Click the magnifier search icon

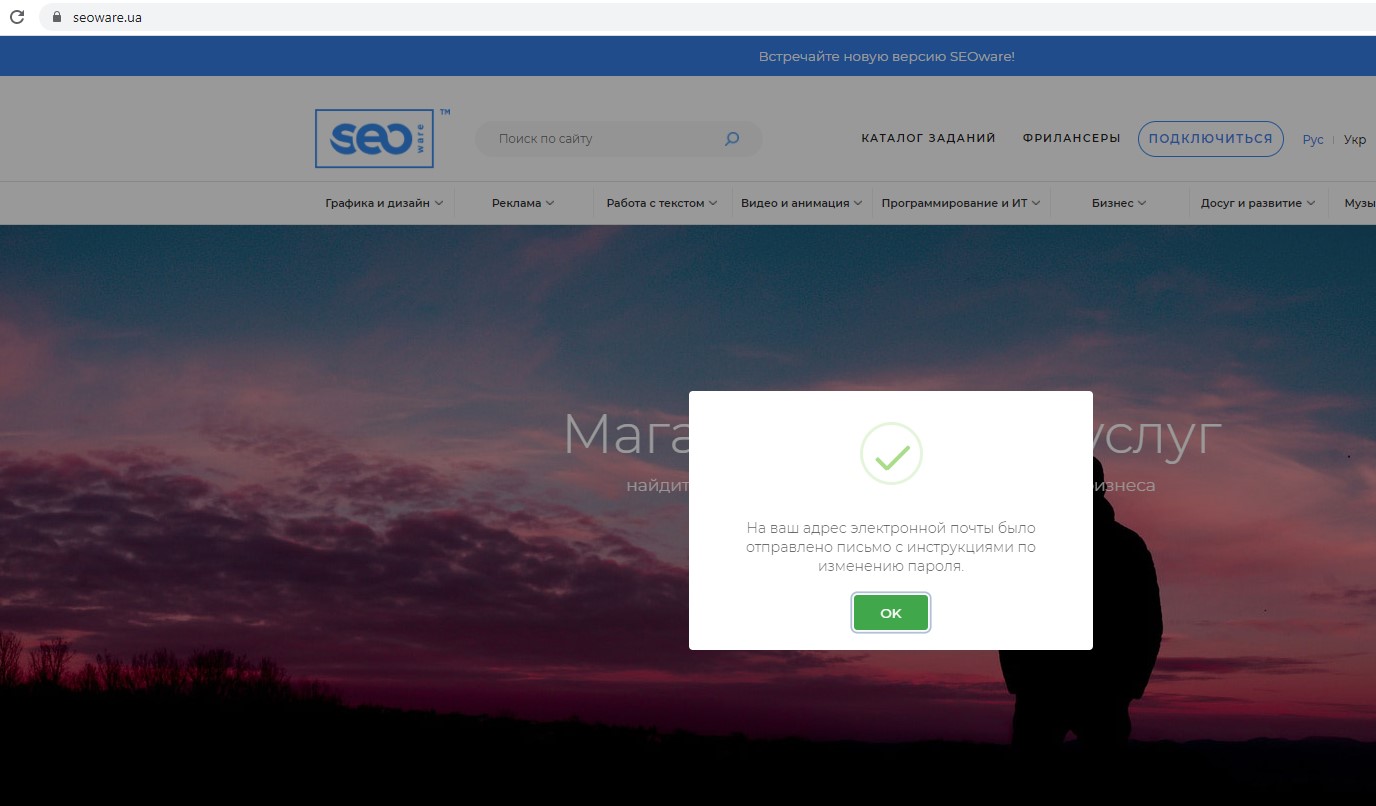tap(732, 139)
